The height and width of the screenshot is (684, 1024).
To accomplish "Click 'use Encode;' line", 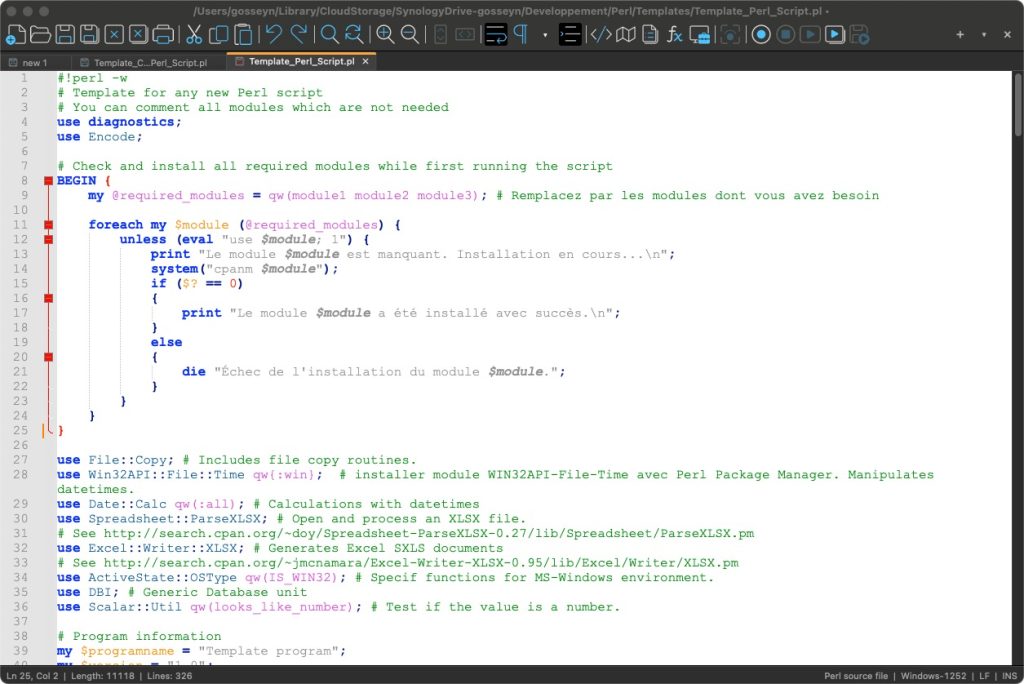I will pyautogui.click(x=100, y=137).
